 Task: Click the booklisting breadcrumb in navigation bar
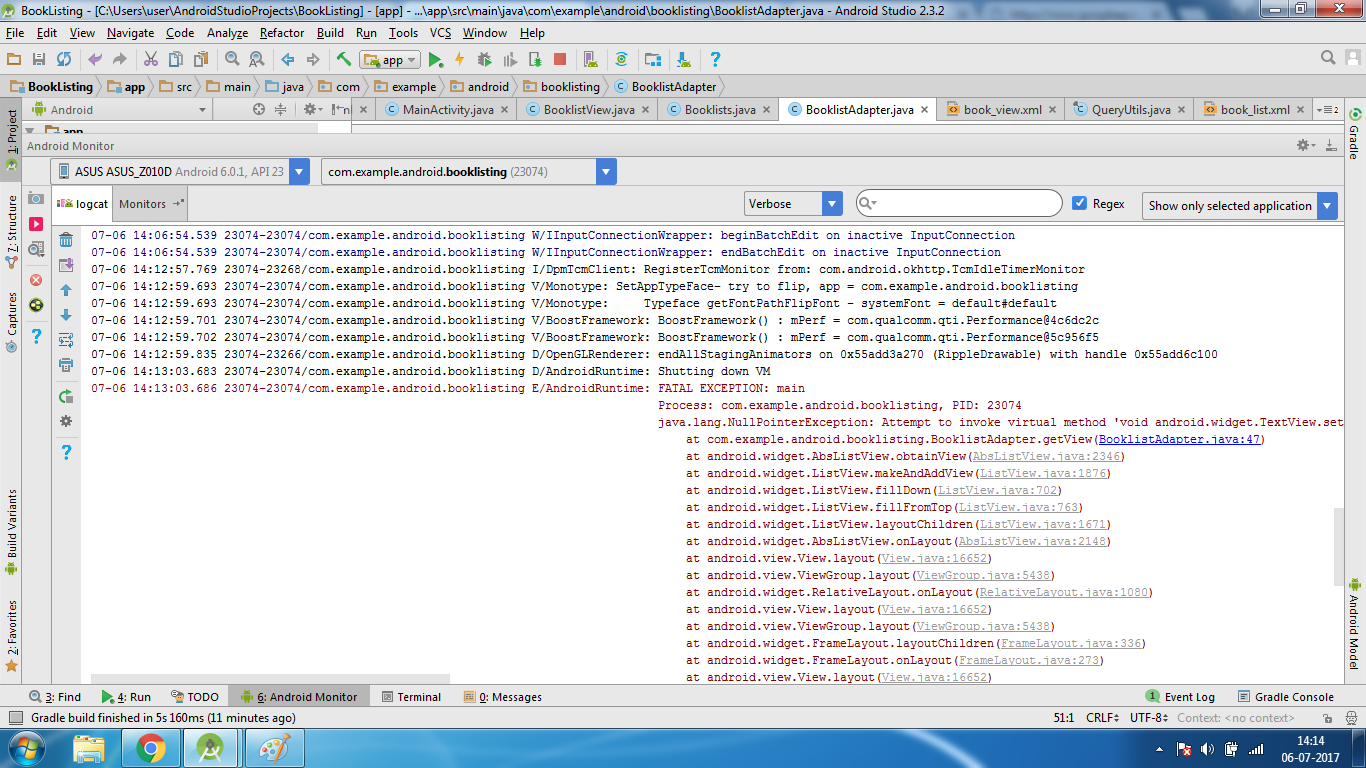(x=561, y=87)
